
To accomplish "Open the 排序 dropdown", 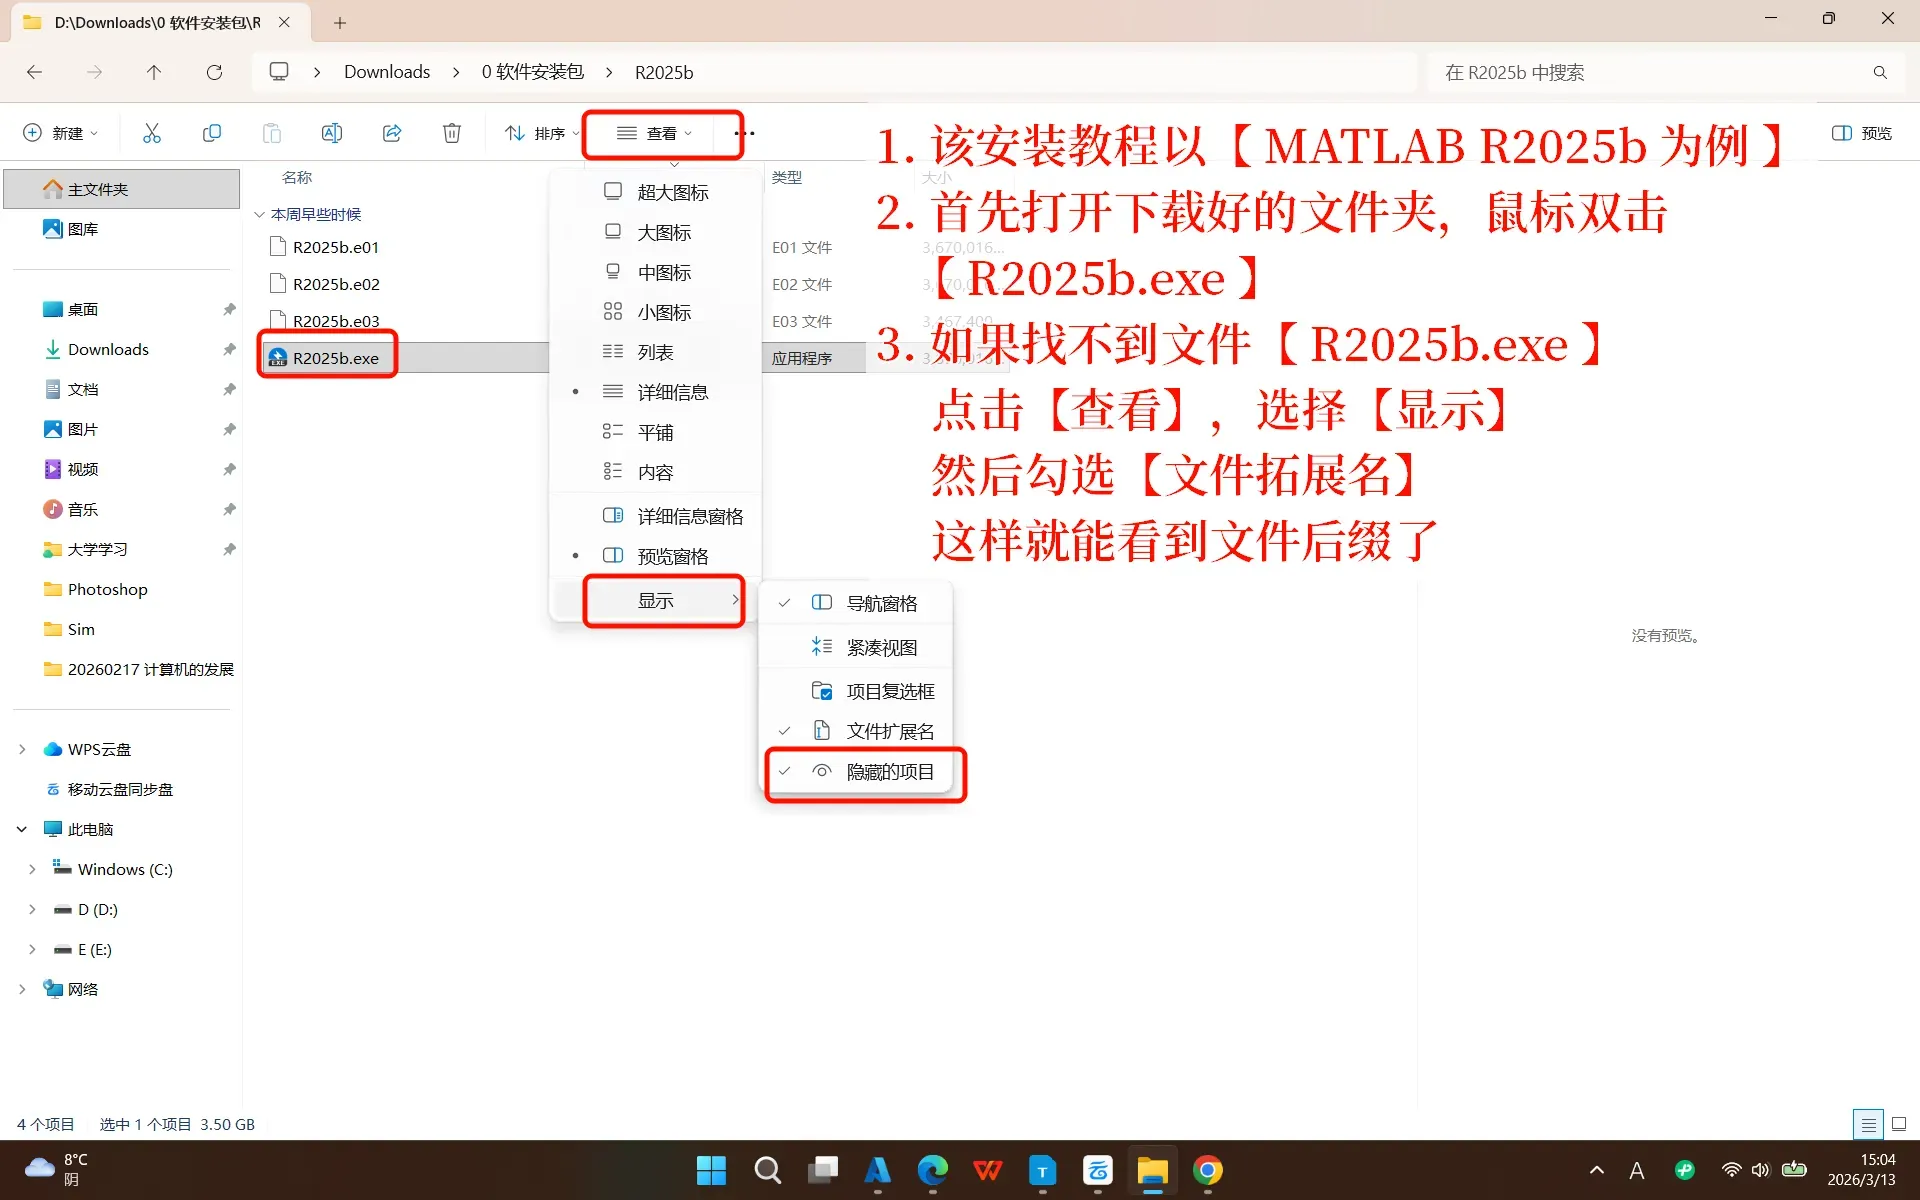I will pos(540,132).
